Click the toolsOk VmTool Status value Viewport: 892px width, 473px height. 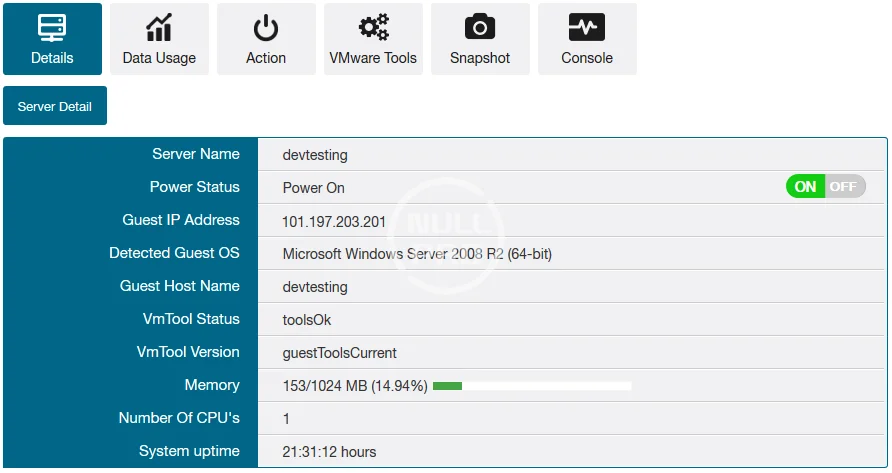click(307, 320)
